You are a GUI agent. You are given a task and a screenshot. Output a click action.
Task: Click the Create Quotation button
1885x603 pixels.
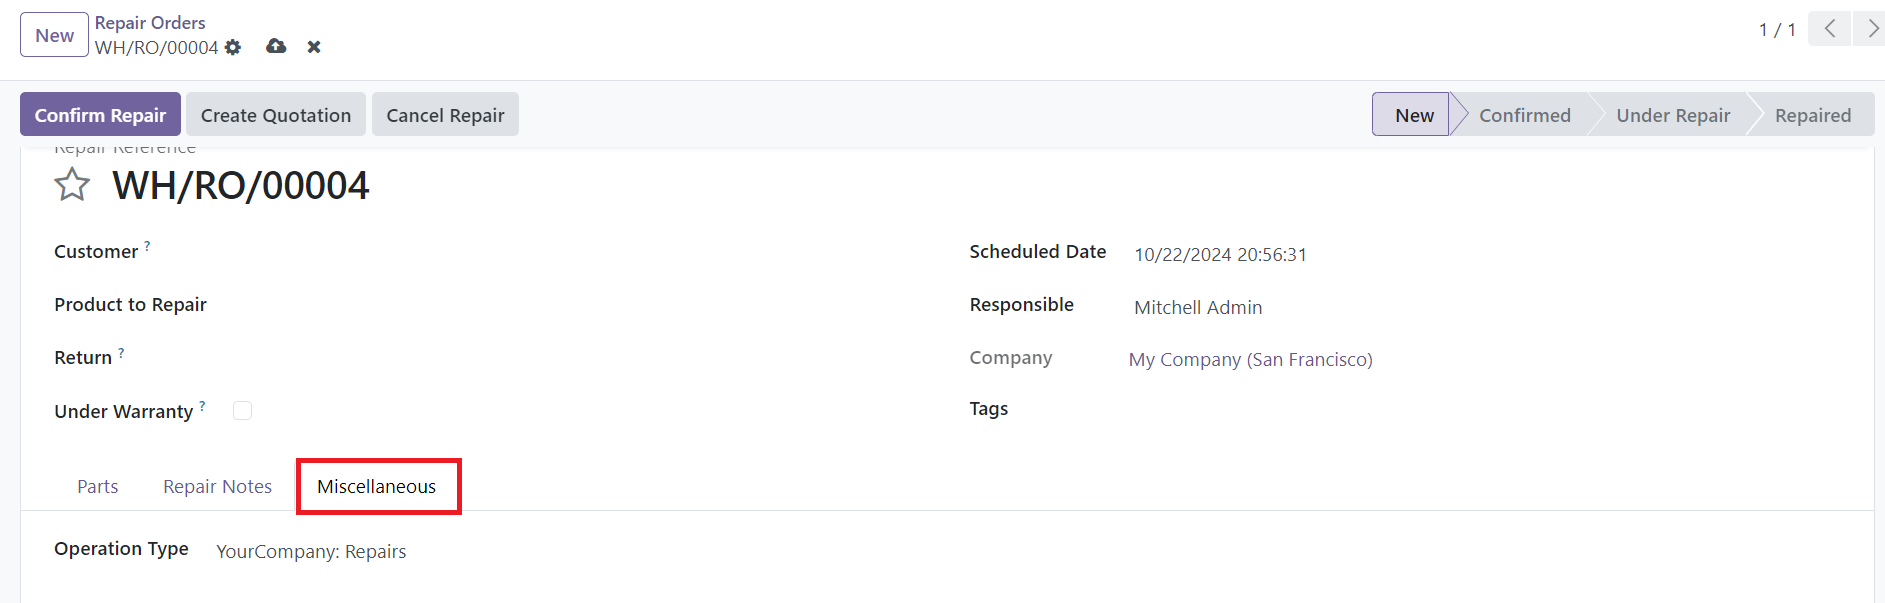(276, 115)
